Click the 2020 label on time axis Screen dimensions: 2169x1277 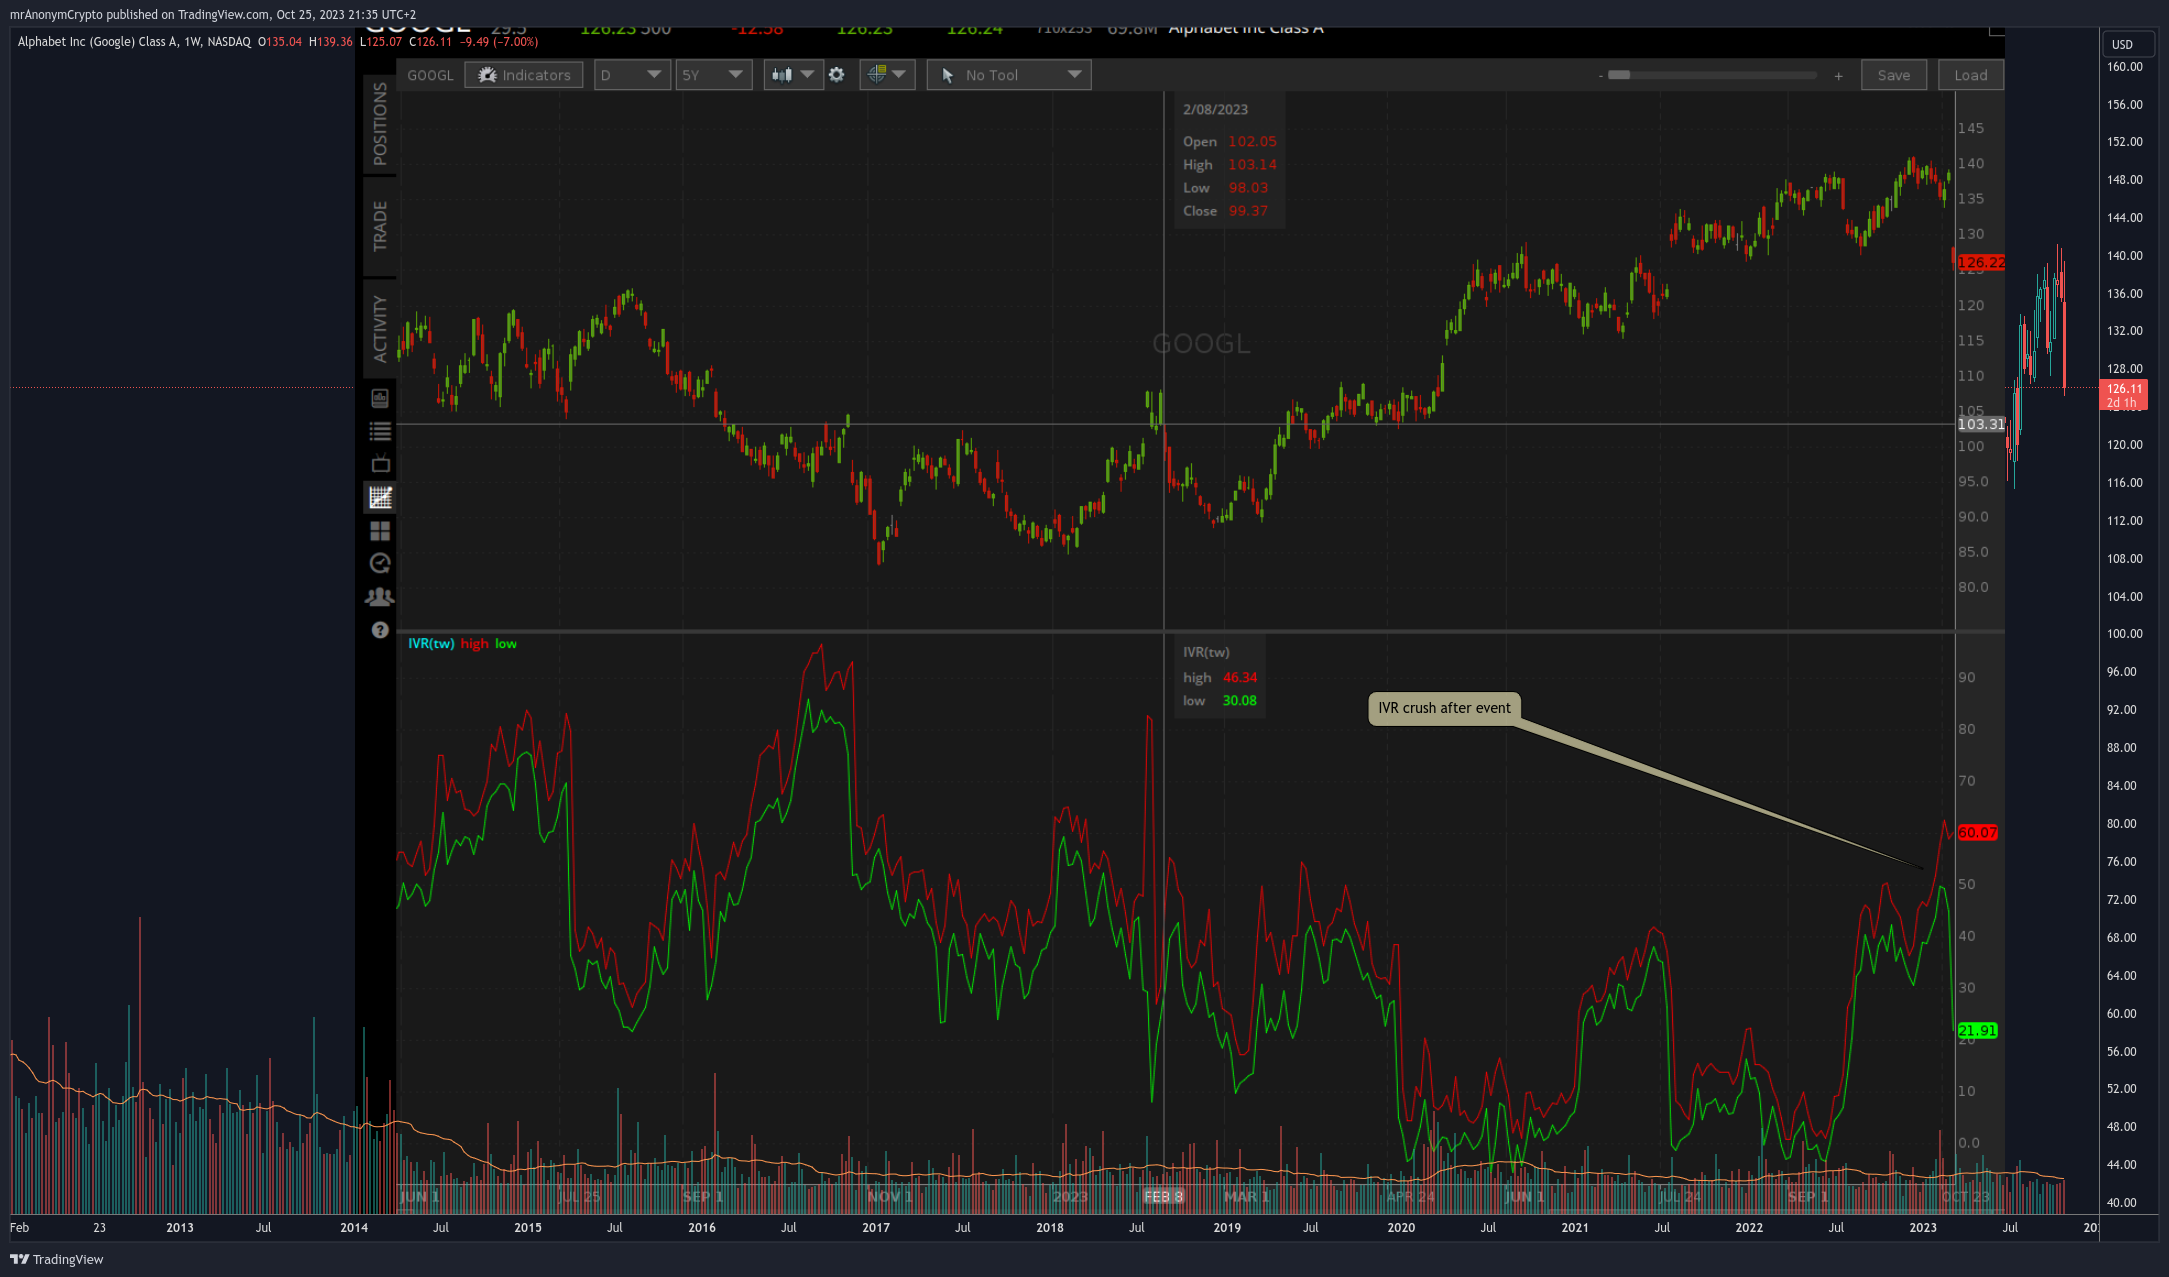pos(1401,1227)
